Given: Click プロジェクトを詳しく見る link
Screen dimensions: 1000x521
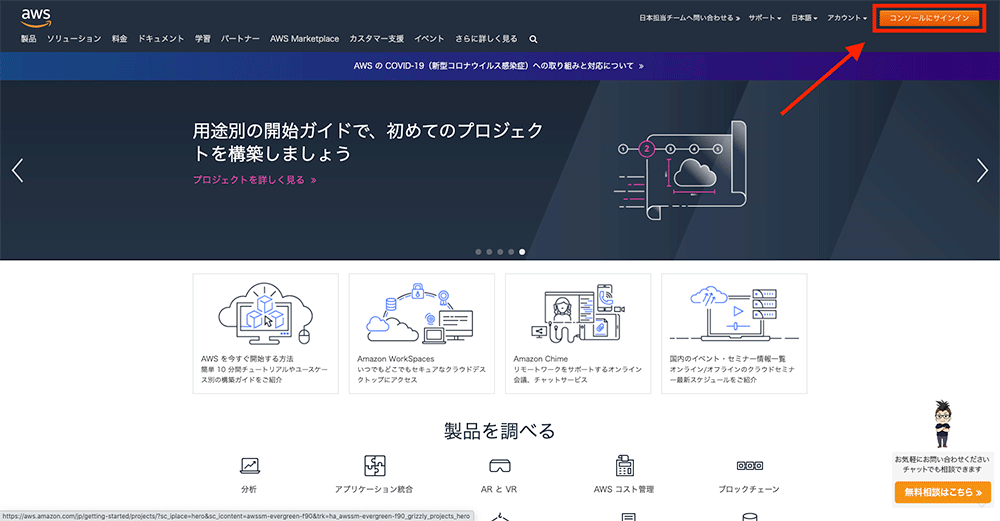Looking at the screenshot, I should [255, 180].
